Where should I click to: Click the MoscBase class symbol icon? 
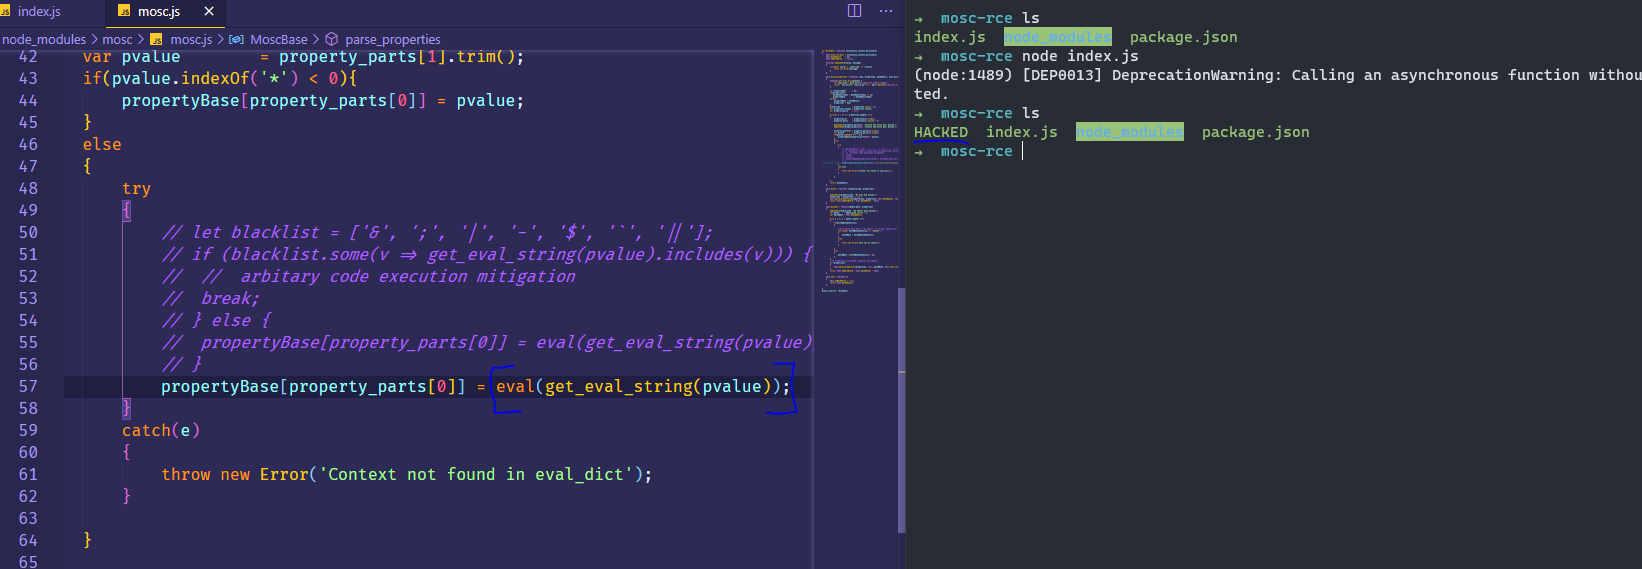pyautogui.click(x=237, y=39)
